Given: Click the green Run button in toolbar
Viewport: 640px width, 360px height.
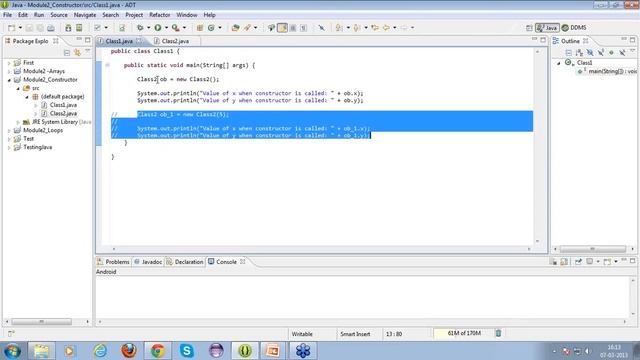Looking at the screenshot, I should click(x=158, y=28).
